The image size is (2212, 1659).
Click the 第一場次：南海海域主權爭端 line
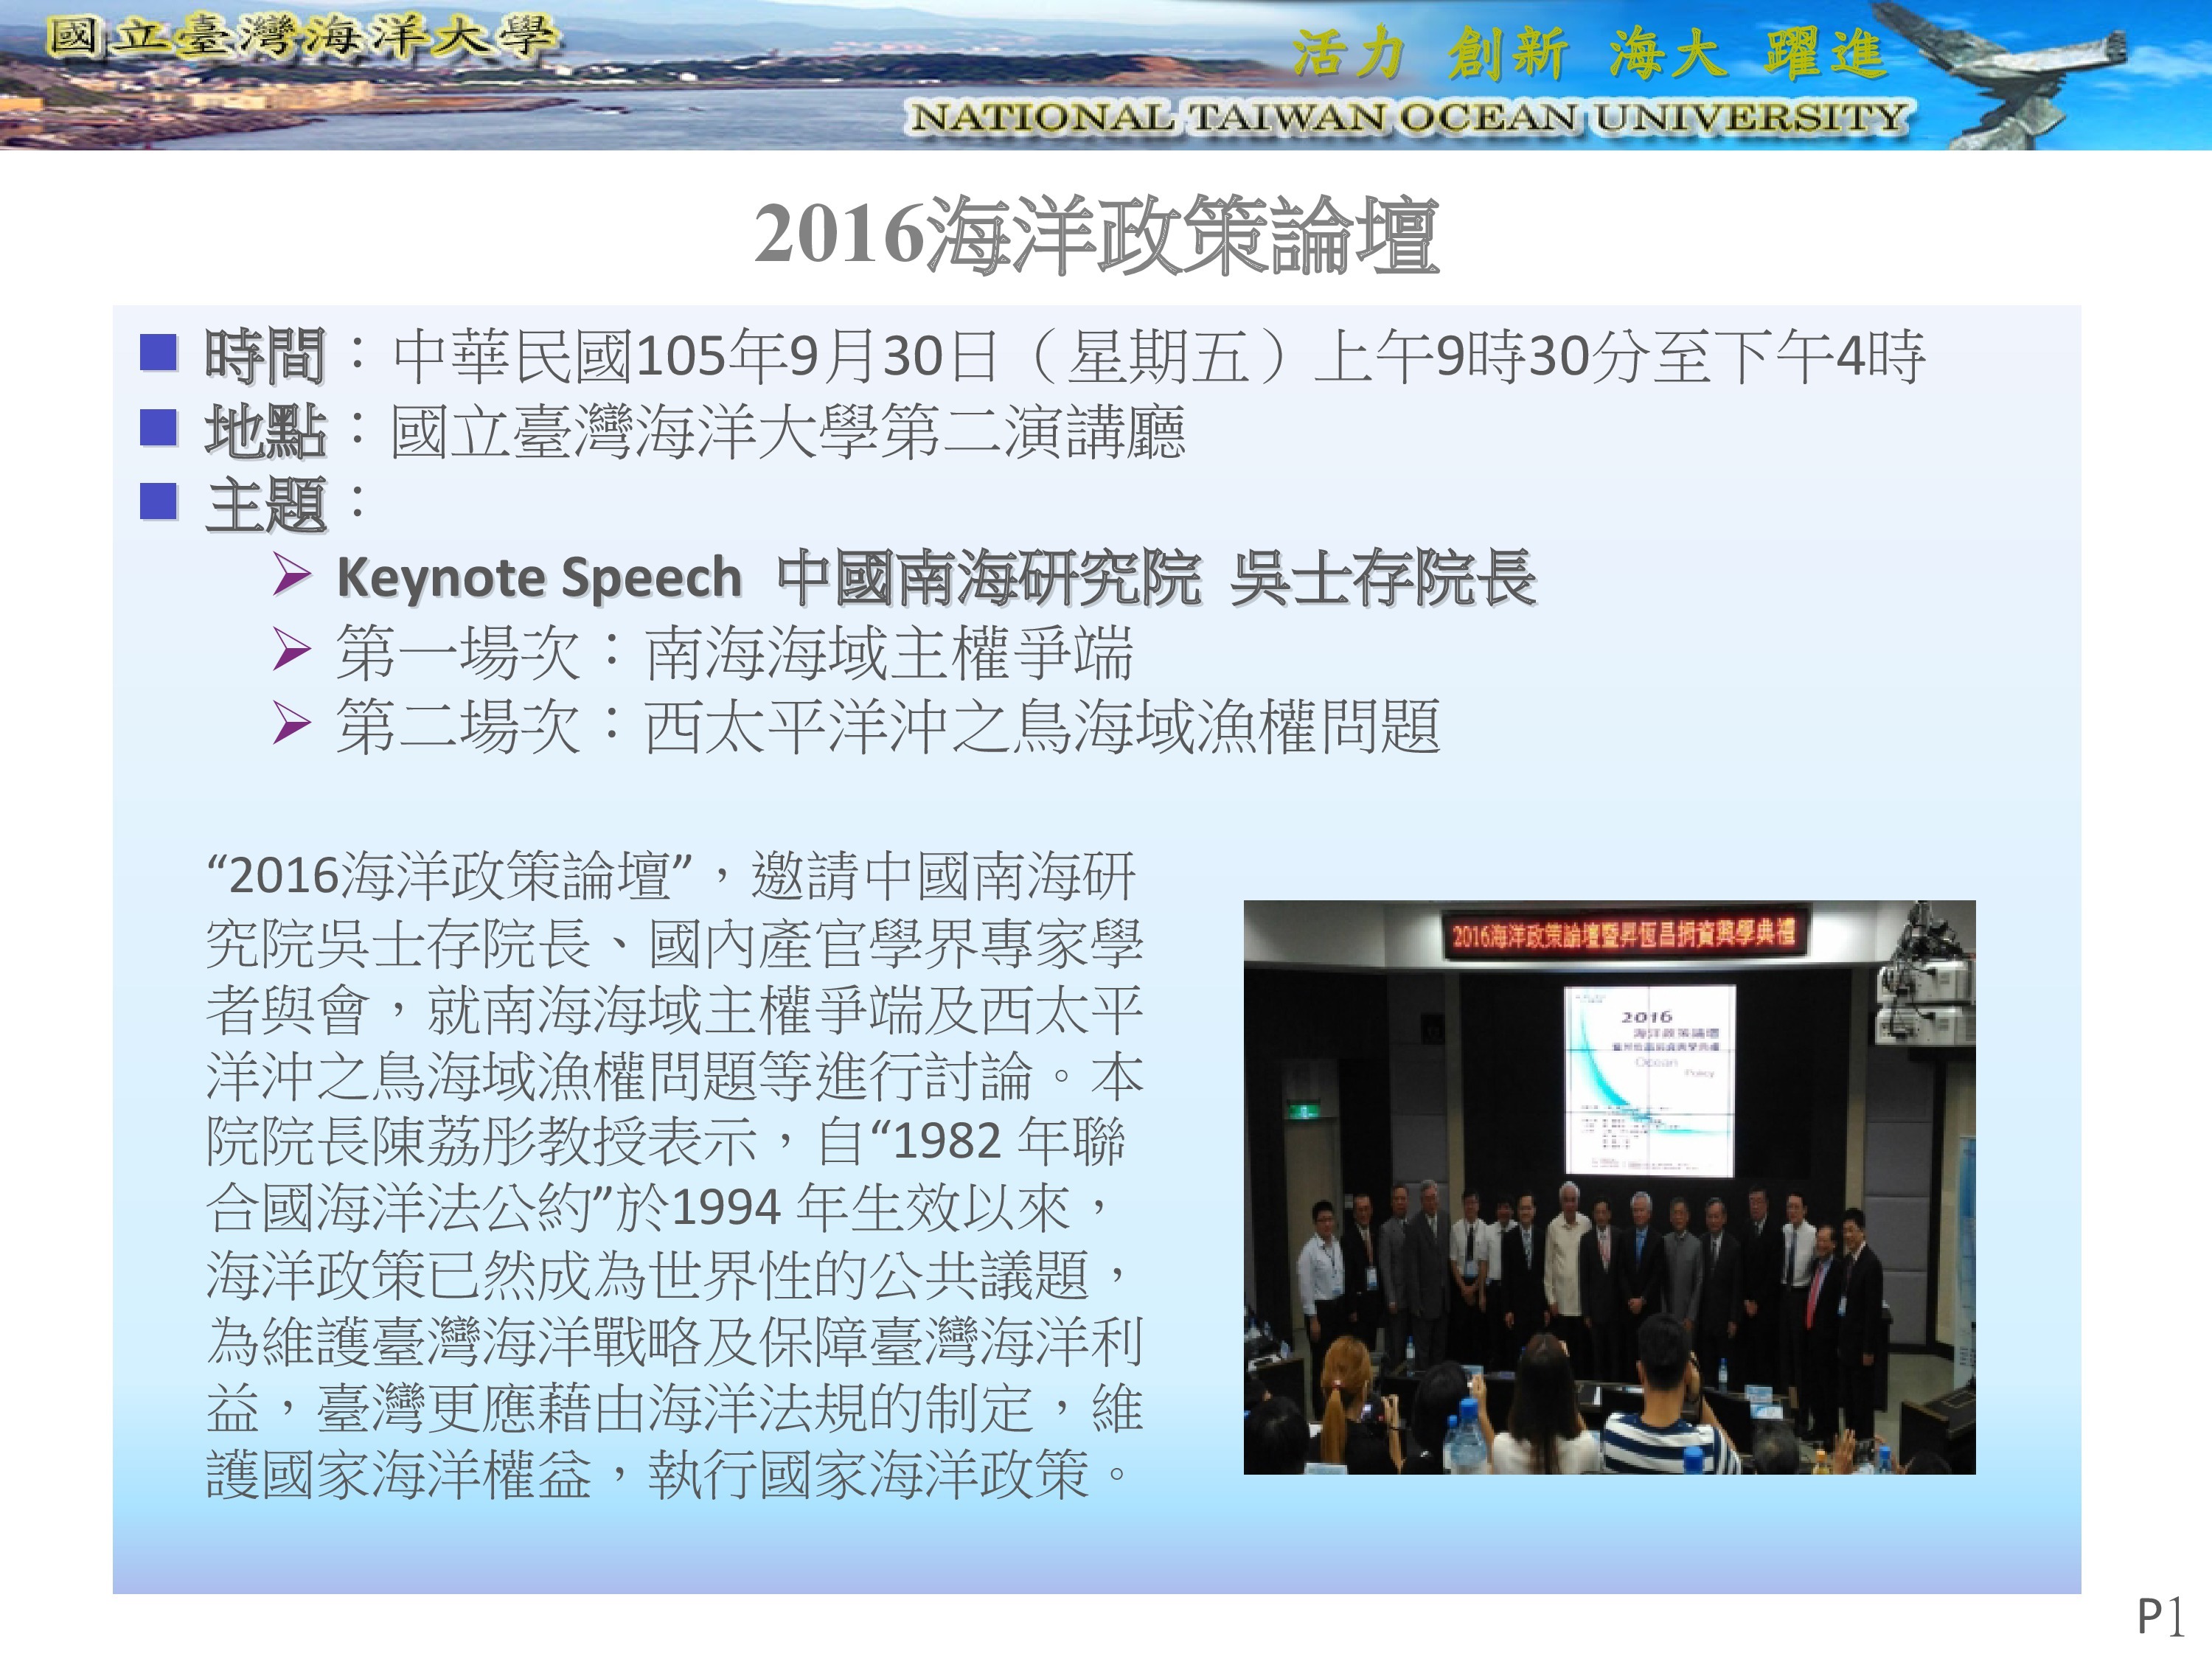click(x=735, y=653)
